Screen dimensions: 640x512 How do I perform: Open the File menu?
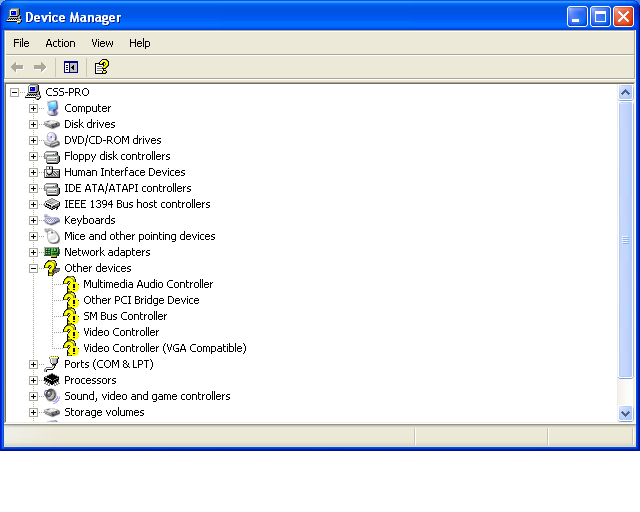(x=21, y=43)
